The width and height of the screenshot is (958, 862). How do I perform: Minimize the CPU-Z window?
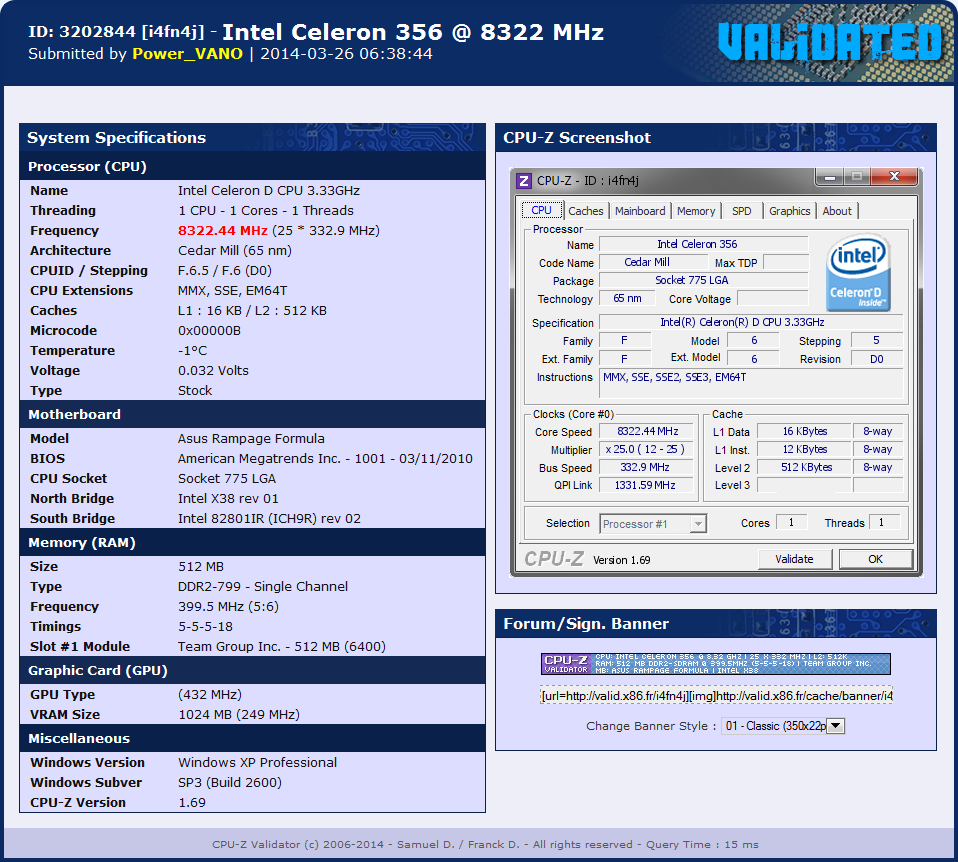(830, 177)
